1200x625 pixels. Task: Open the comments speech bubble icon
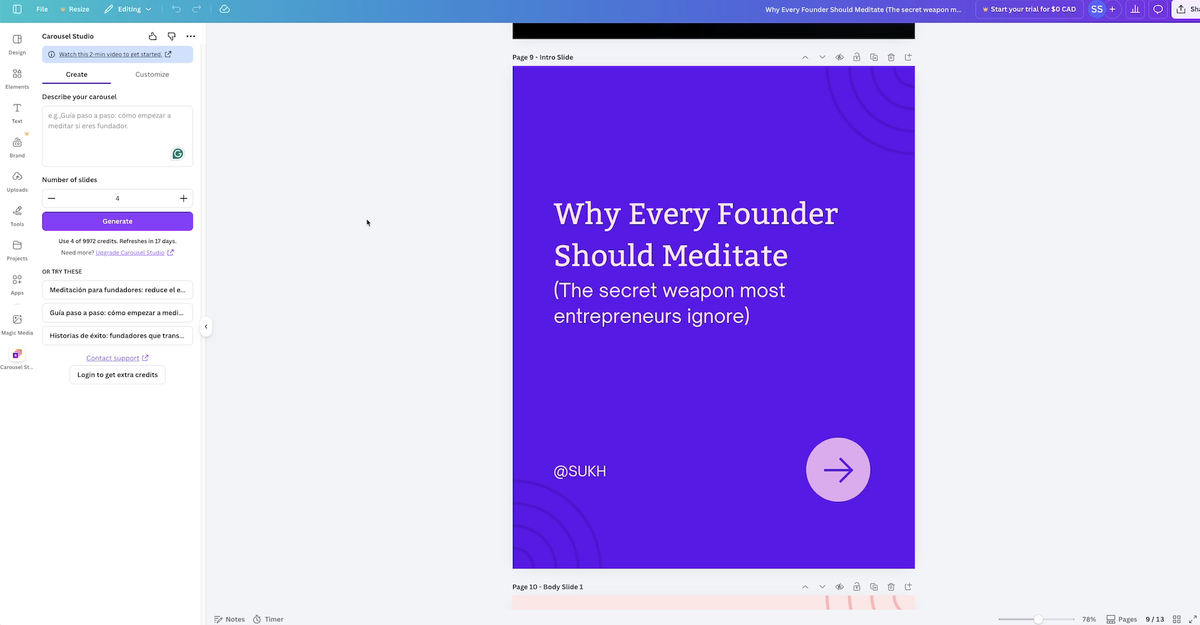tap(1158, 9)
